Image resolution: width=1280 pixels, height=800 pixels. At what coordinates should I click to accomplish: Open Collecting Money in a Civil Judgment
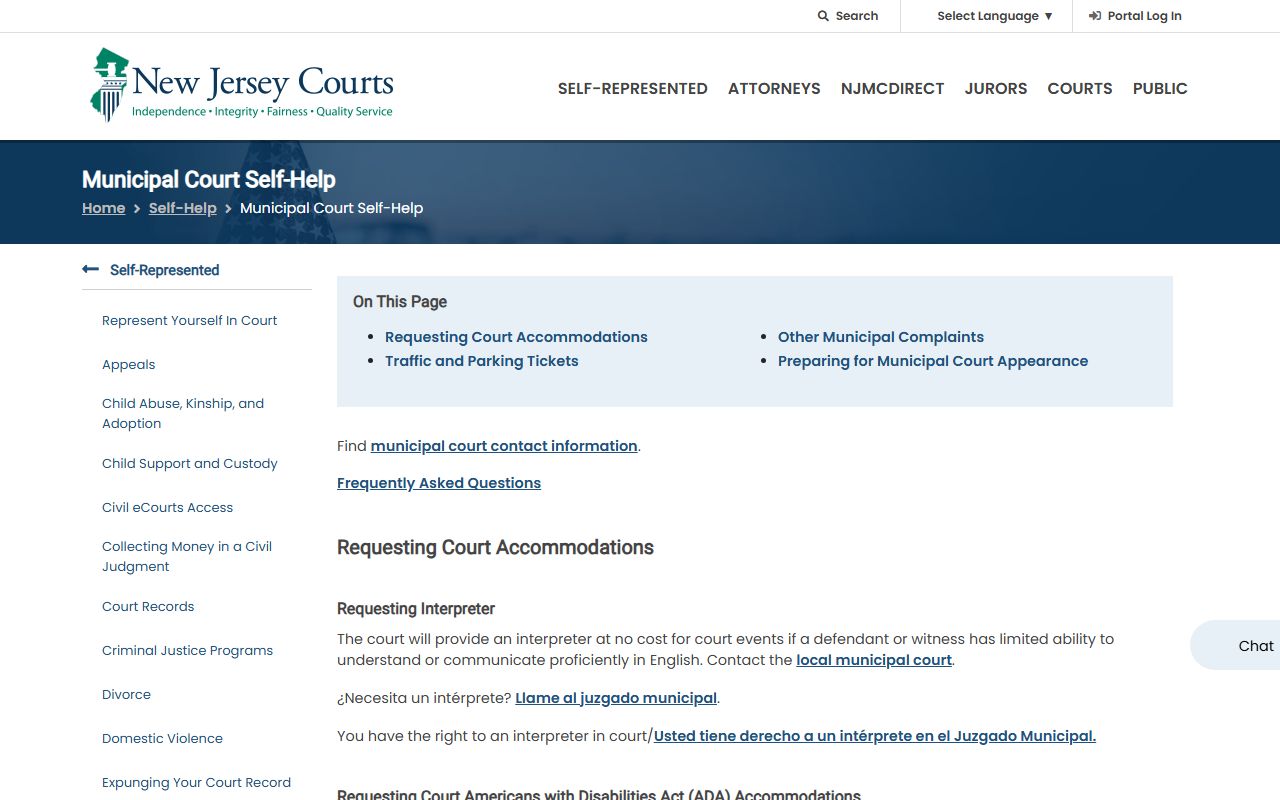coord(187,556)
